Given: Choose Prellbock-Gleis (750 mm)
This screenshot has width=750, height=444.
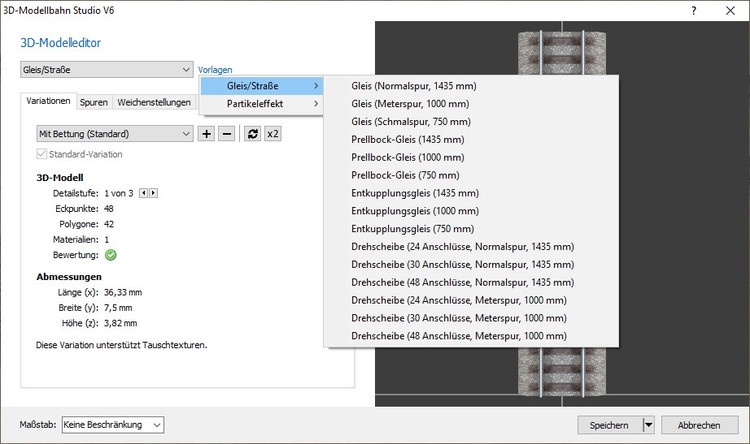Looking at the screenshot, I should 471,175.
